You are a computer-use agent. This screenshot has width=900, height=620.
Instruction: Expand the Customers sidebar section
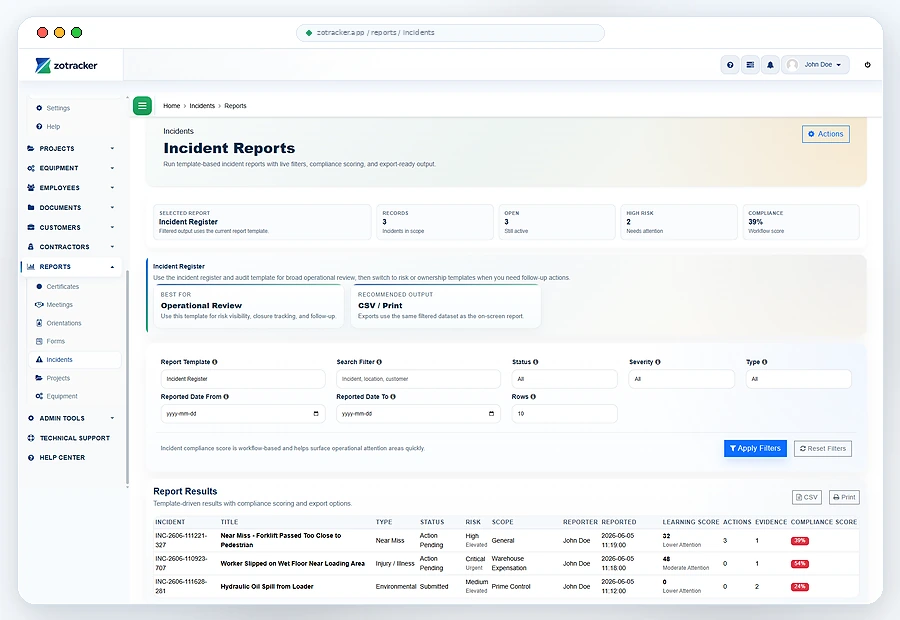point(71,227)
